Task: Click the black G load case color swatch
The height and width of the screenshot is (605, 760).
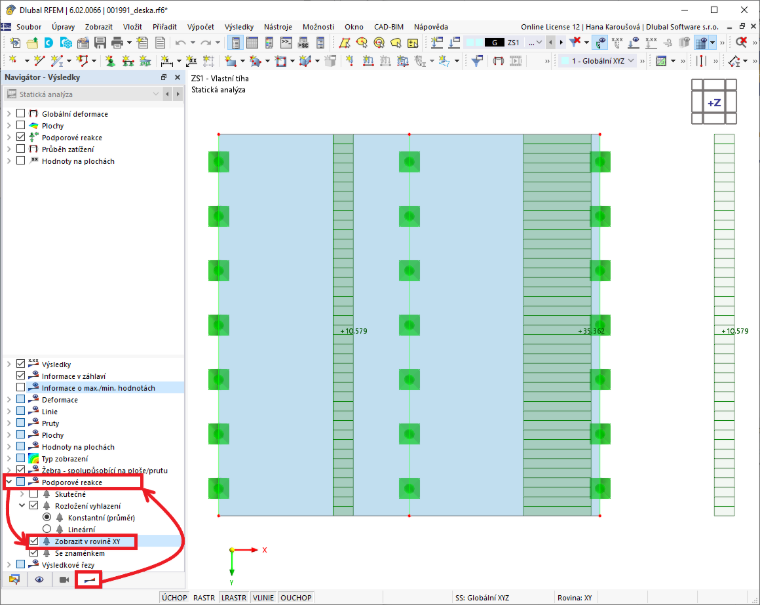Action: 494,43
